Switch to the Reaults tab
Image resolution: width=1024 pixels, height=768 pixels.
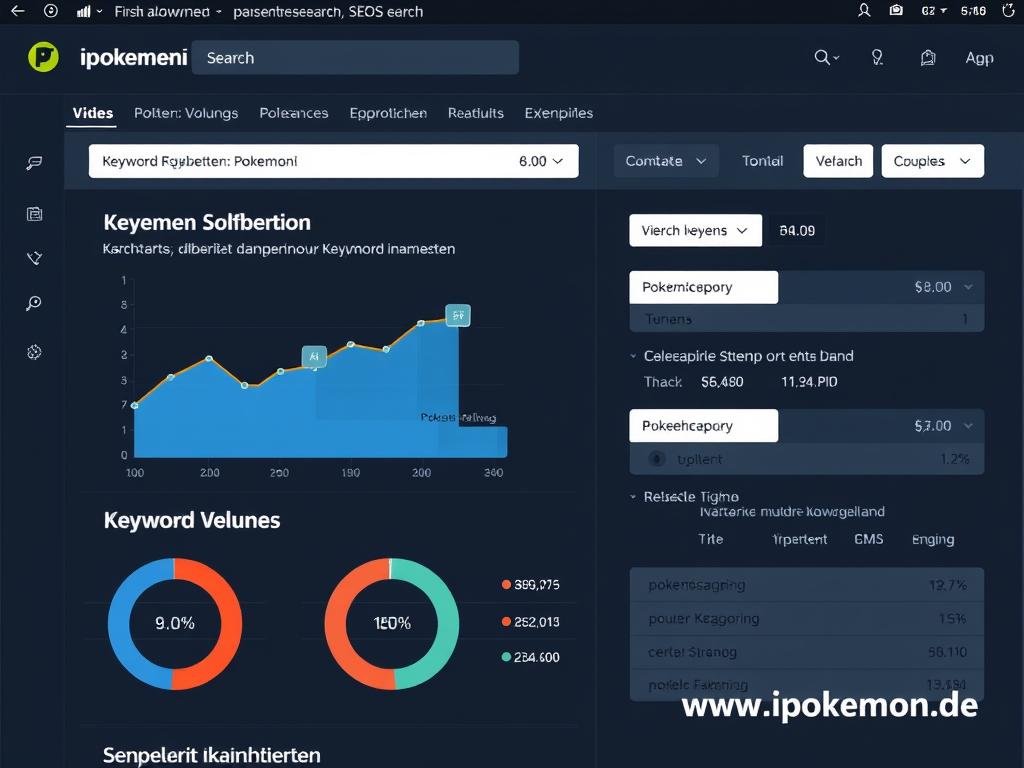(x=475, y=113)
